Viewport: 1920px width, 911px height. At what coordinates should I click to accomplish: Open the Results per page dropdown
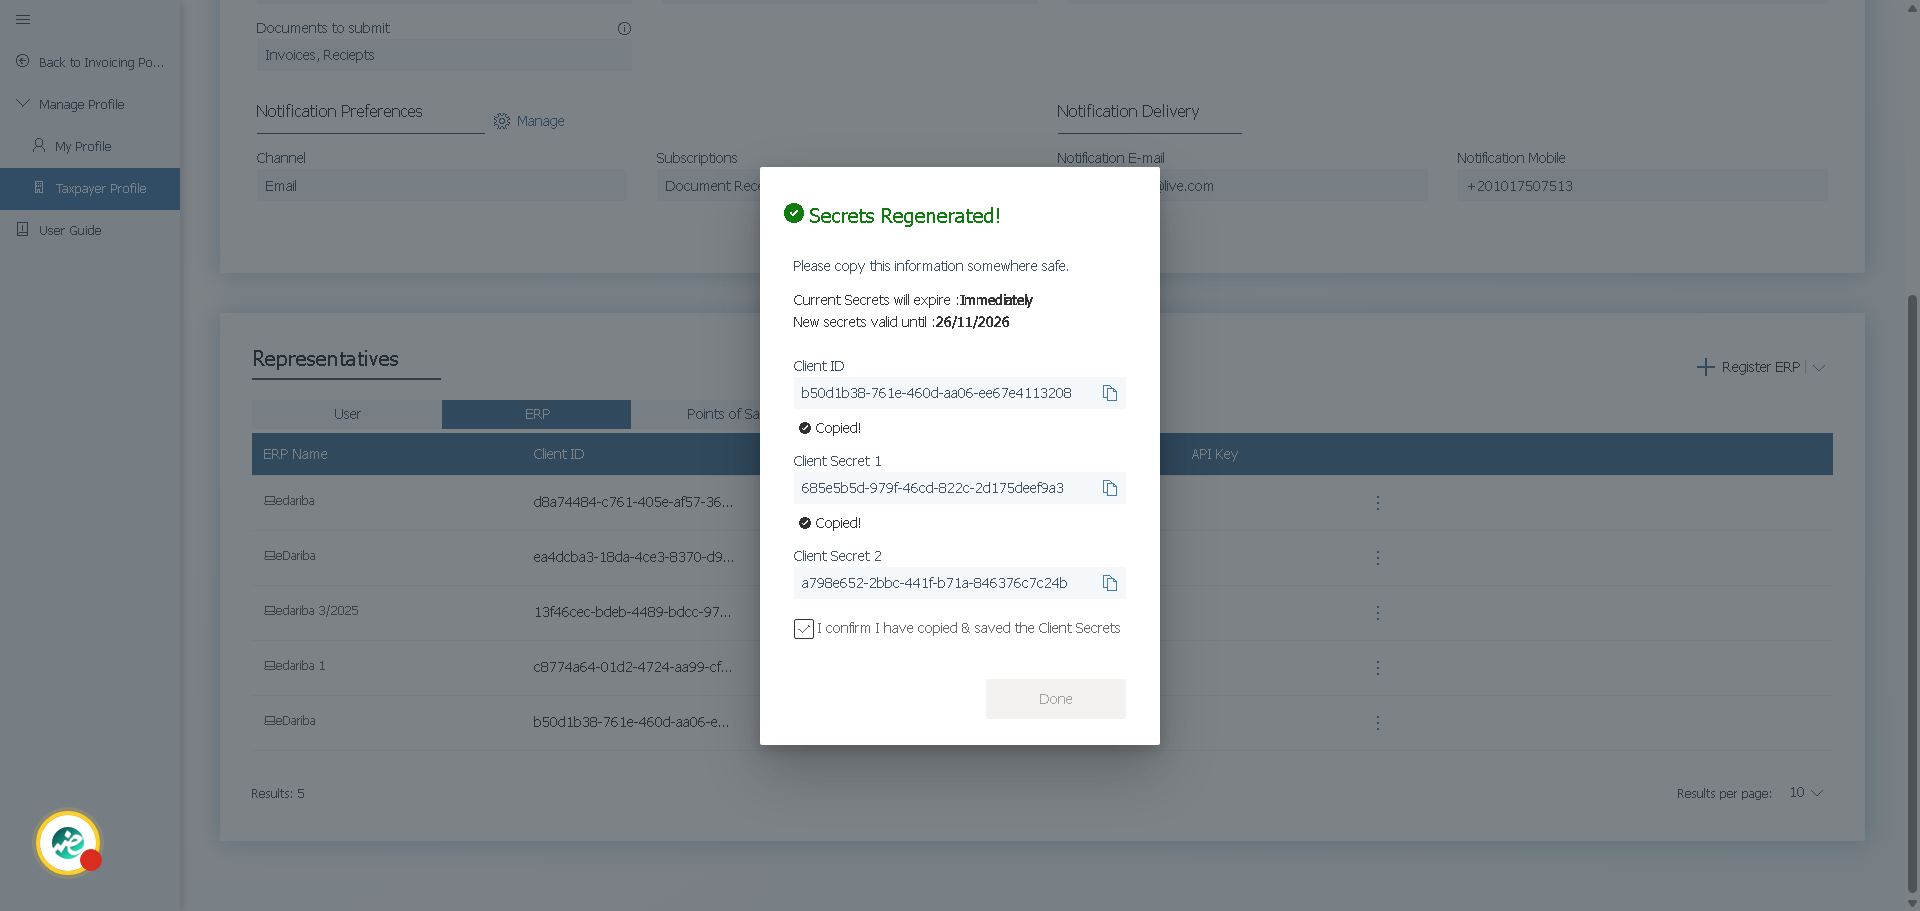[x=1806, y=793]
